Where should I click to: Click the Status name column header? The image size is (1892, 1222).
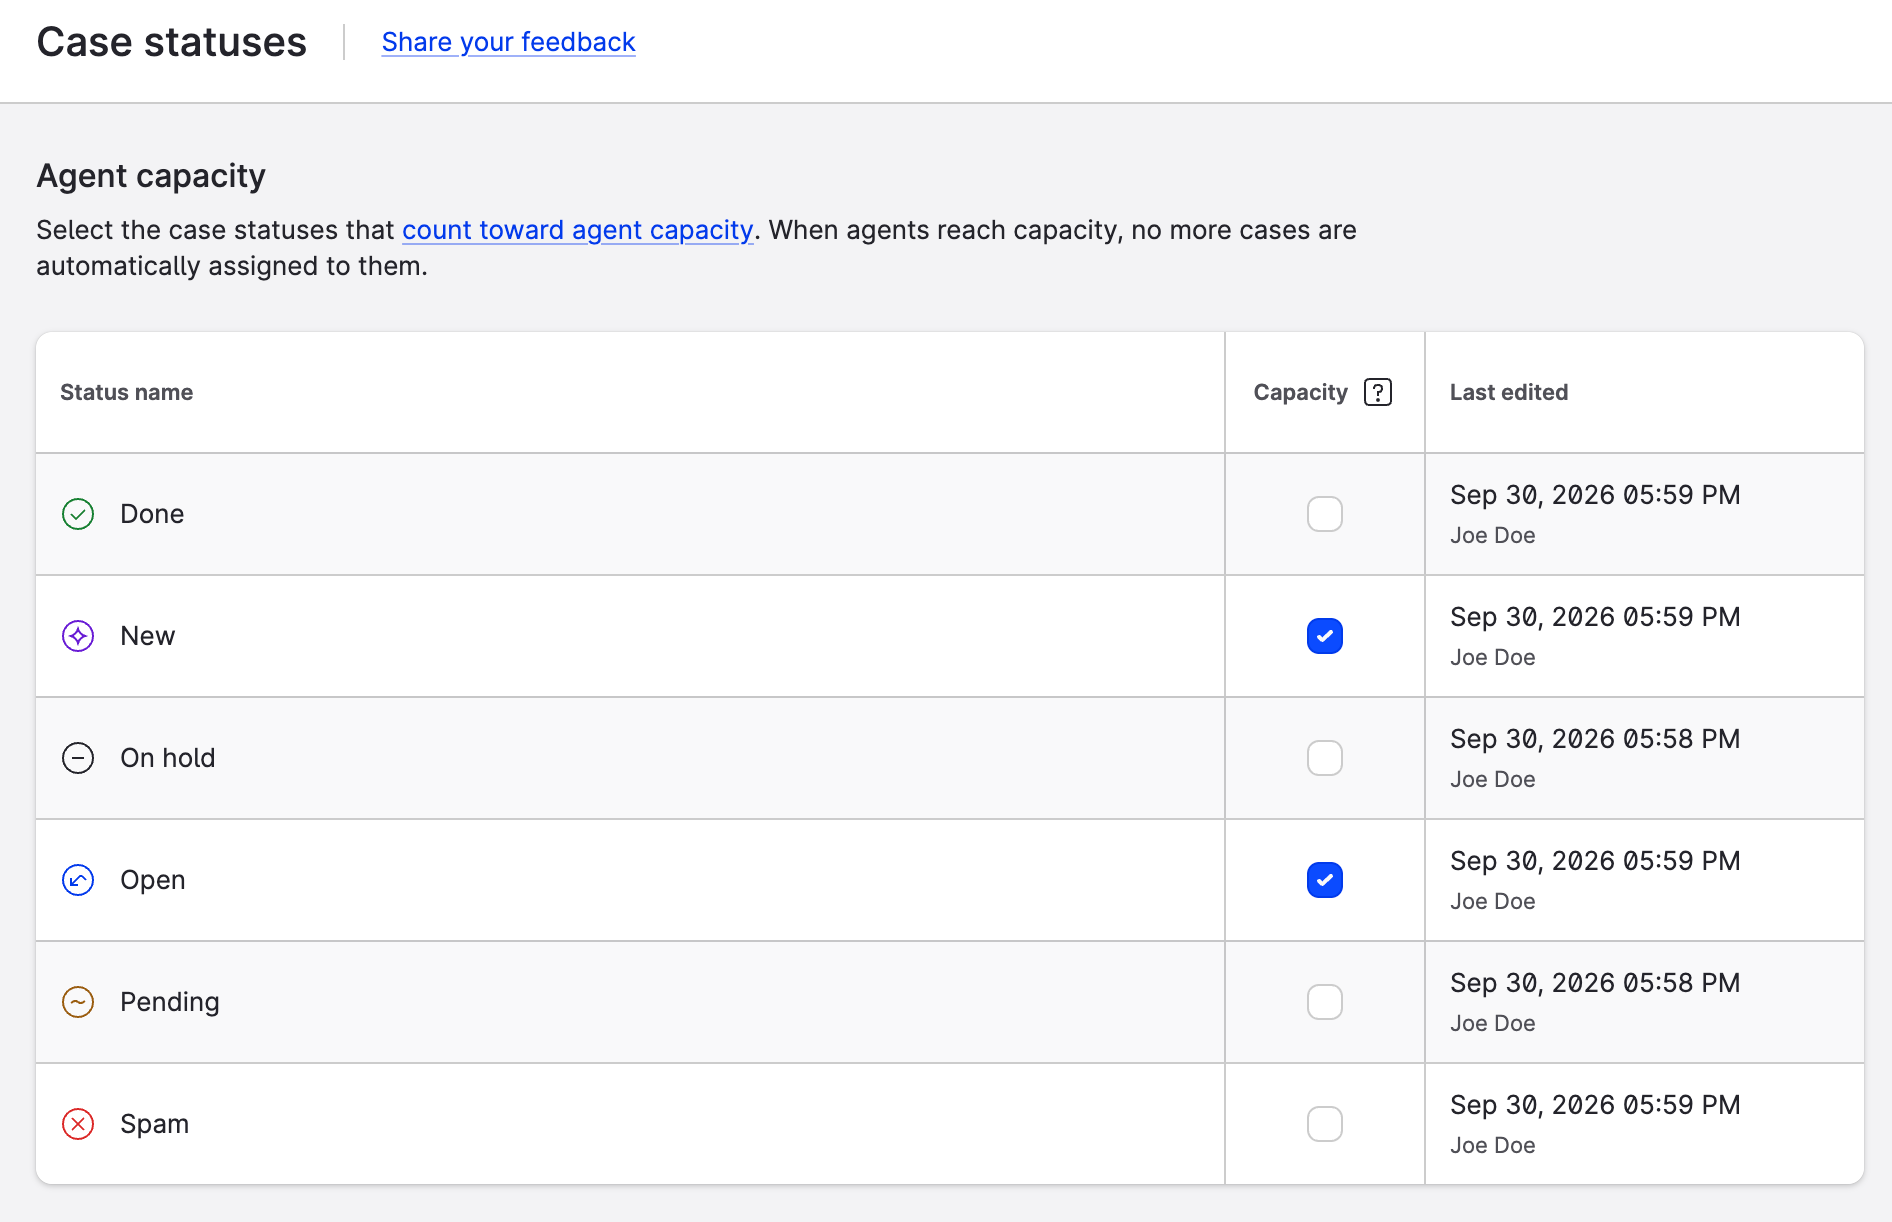tap(126, 392)
